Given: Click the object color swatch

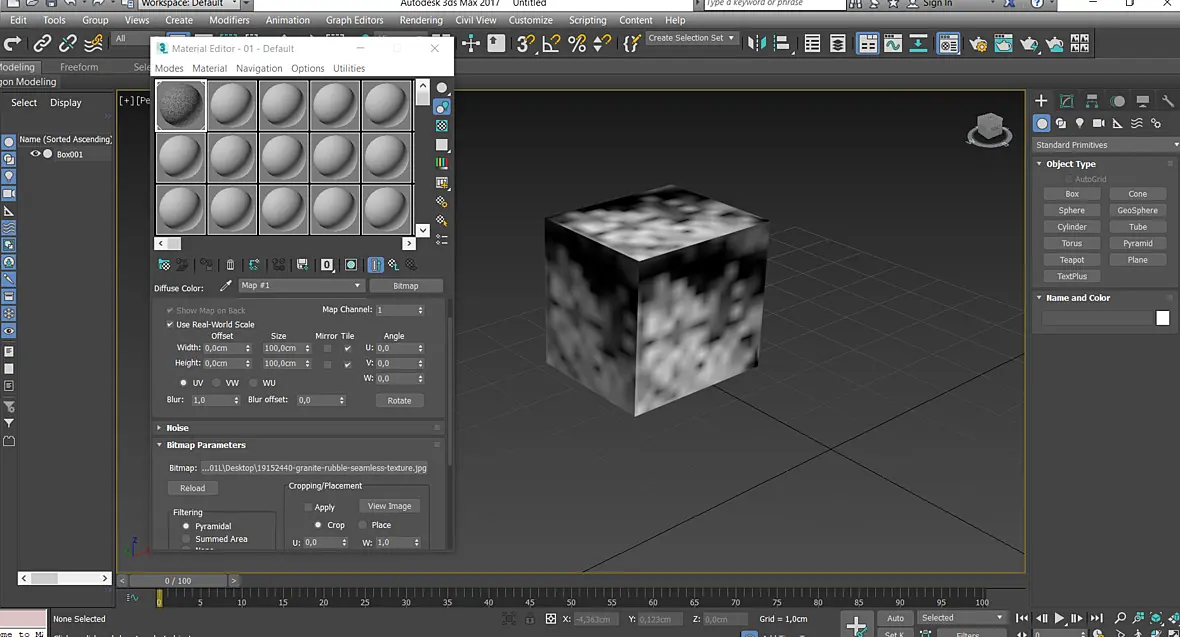Looking at the screenshot, I should pos(1163,318).
